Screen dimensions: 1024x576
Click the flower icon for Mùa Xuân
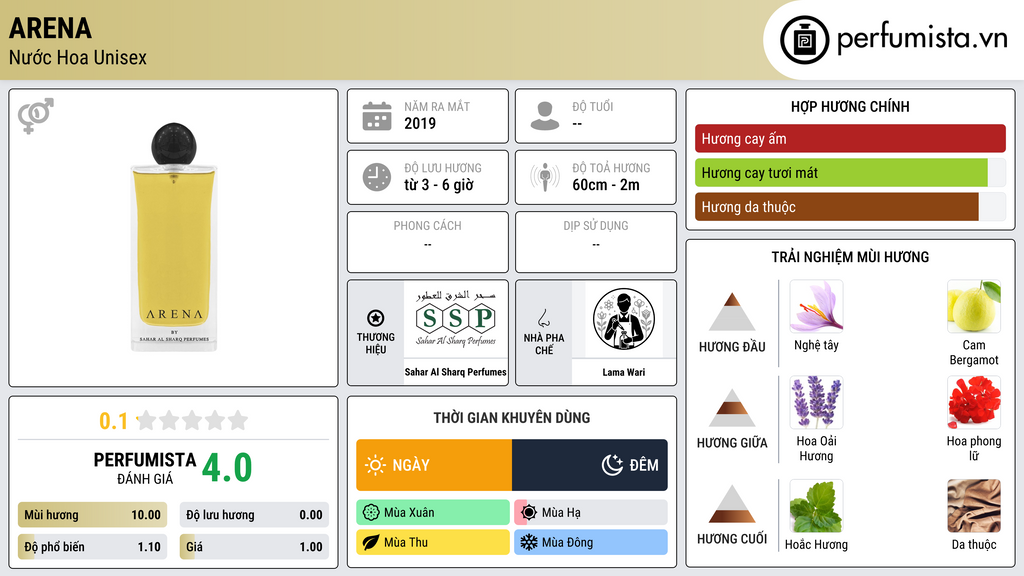click(371, 513)
